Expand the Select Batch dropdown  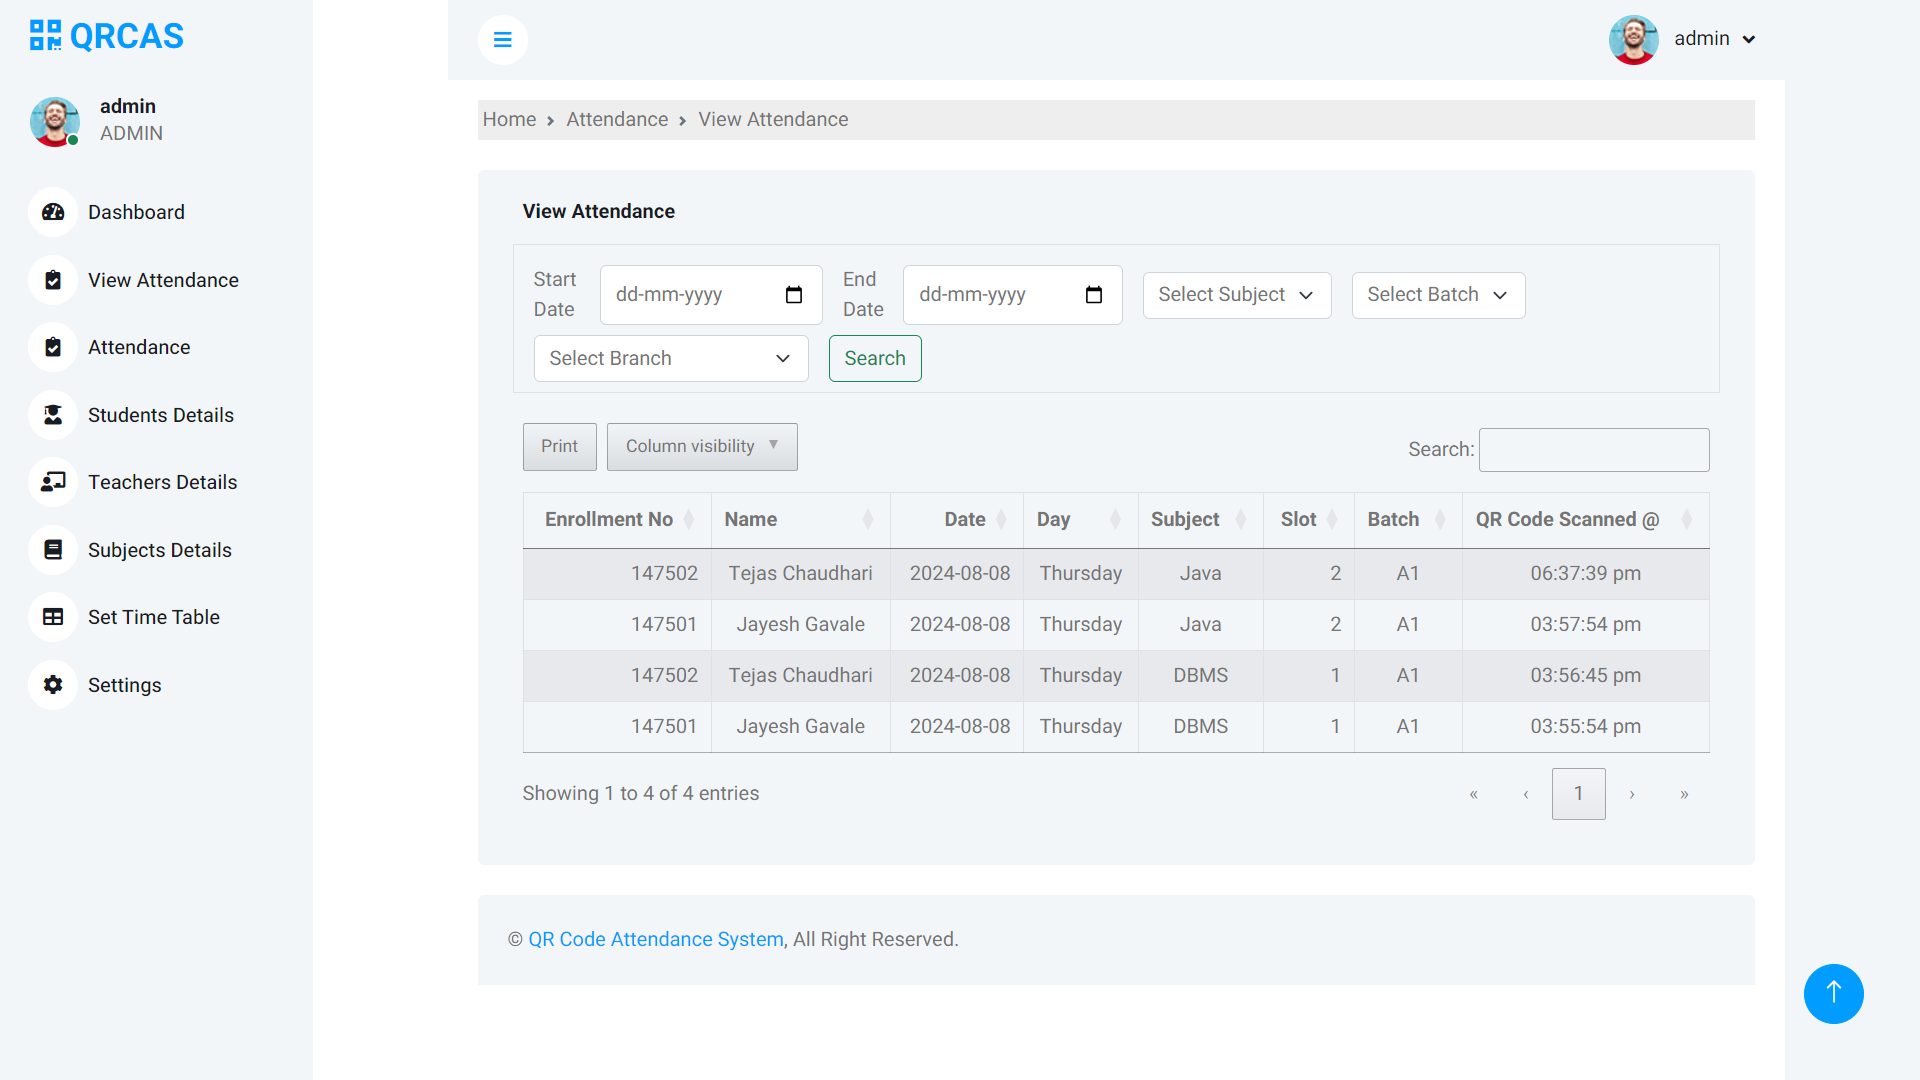point(1437,295)
